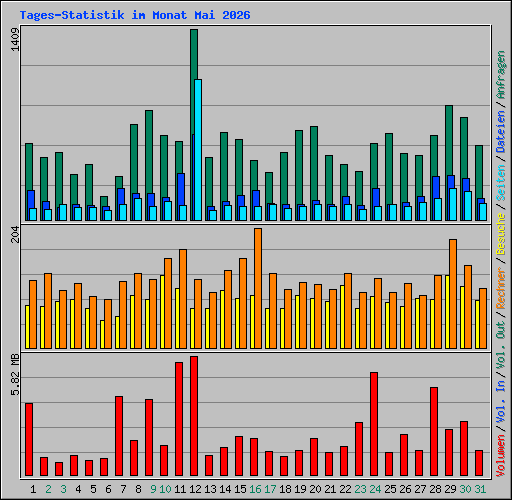This screenshot has width=512, height=500.
Task: Select the red Volumen bar for day 9
Action: (x=149, y=437)
